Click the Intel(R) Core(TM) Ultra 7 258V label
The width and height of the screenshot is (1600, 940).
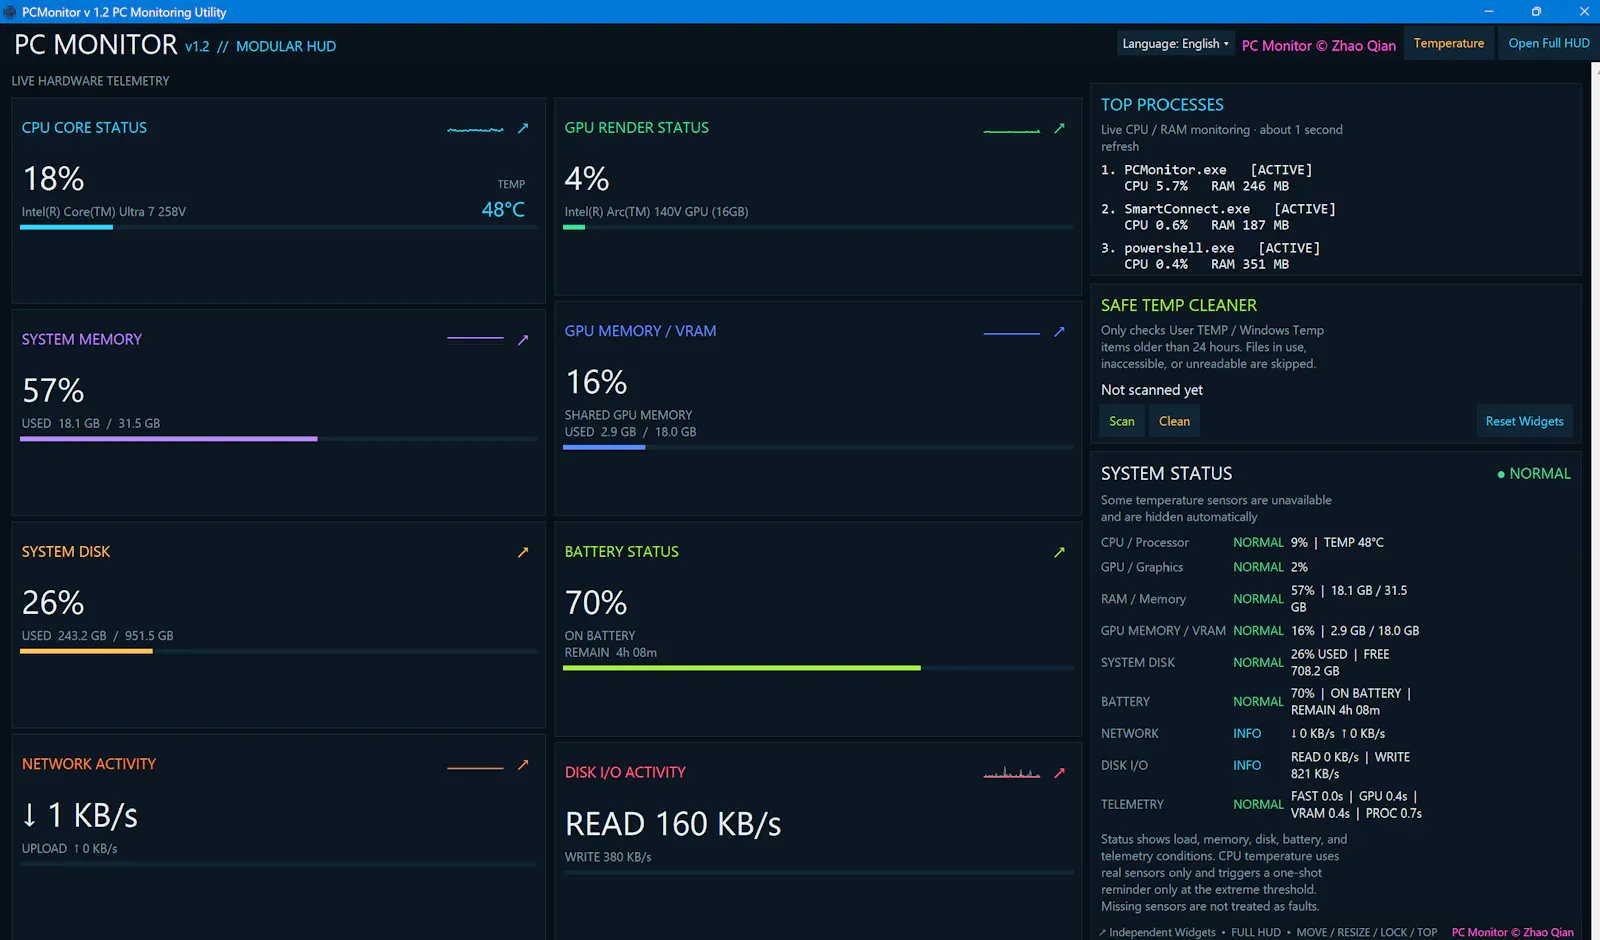(x=104, y=212)
